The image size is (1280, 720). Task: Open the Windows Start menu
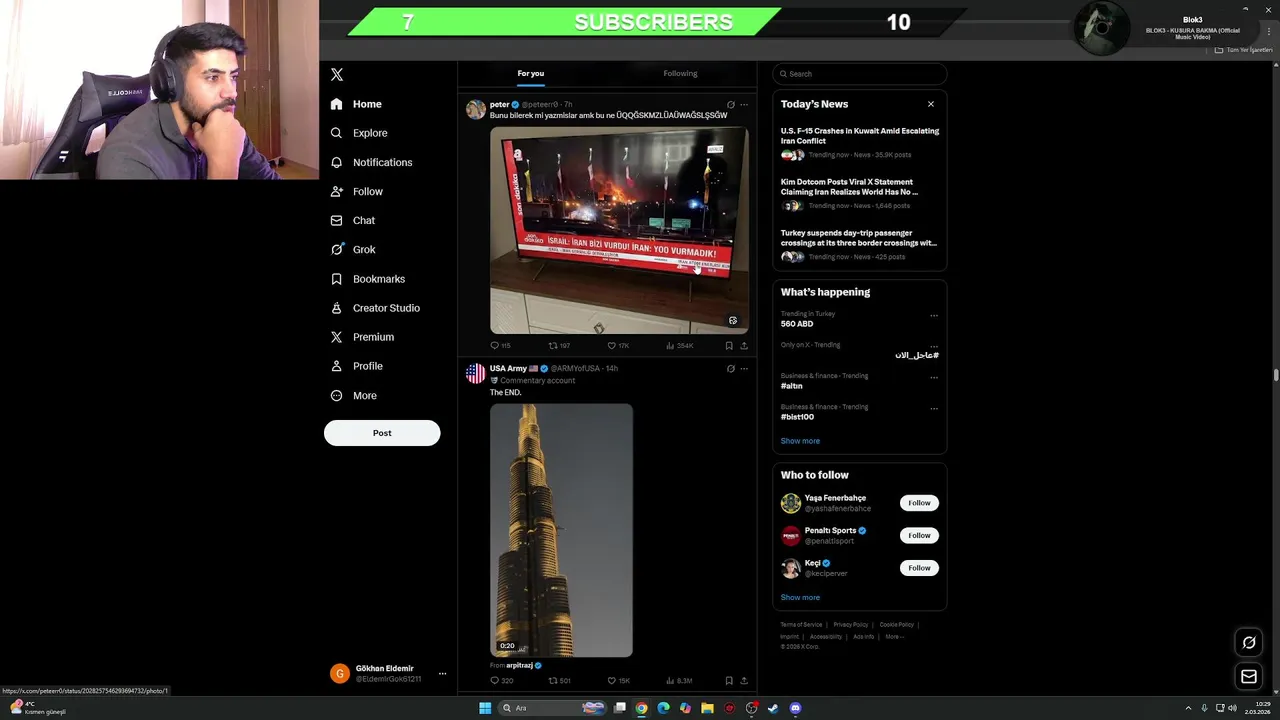485,708
